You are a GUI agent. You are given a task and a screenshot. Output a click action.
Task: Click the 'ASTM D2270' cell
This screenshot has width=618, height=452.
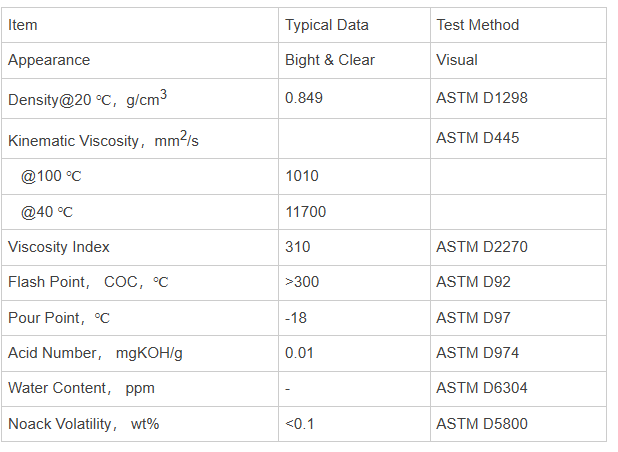(518, 247)
